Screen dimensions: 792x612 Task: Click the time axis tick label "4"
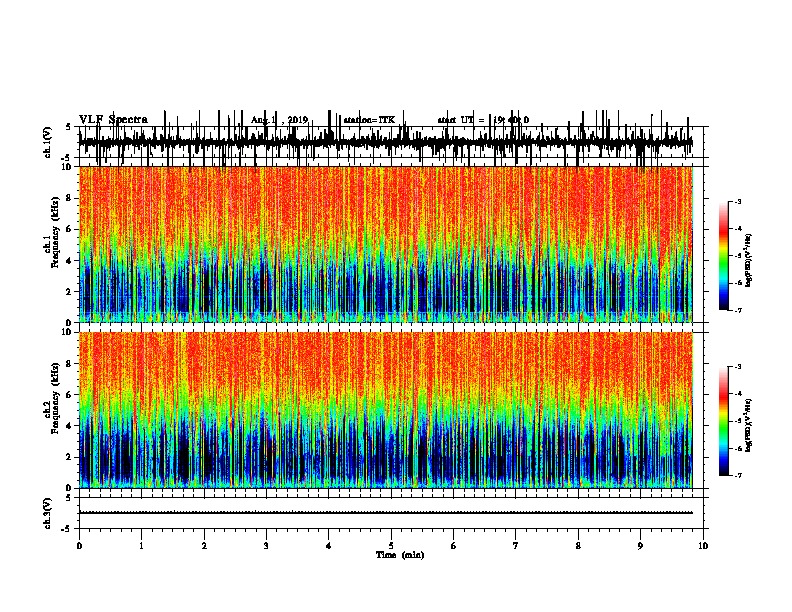coord(329,546)
